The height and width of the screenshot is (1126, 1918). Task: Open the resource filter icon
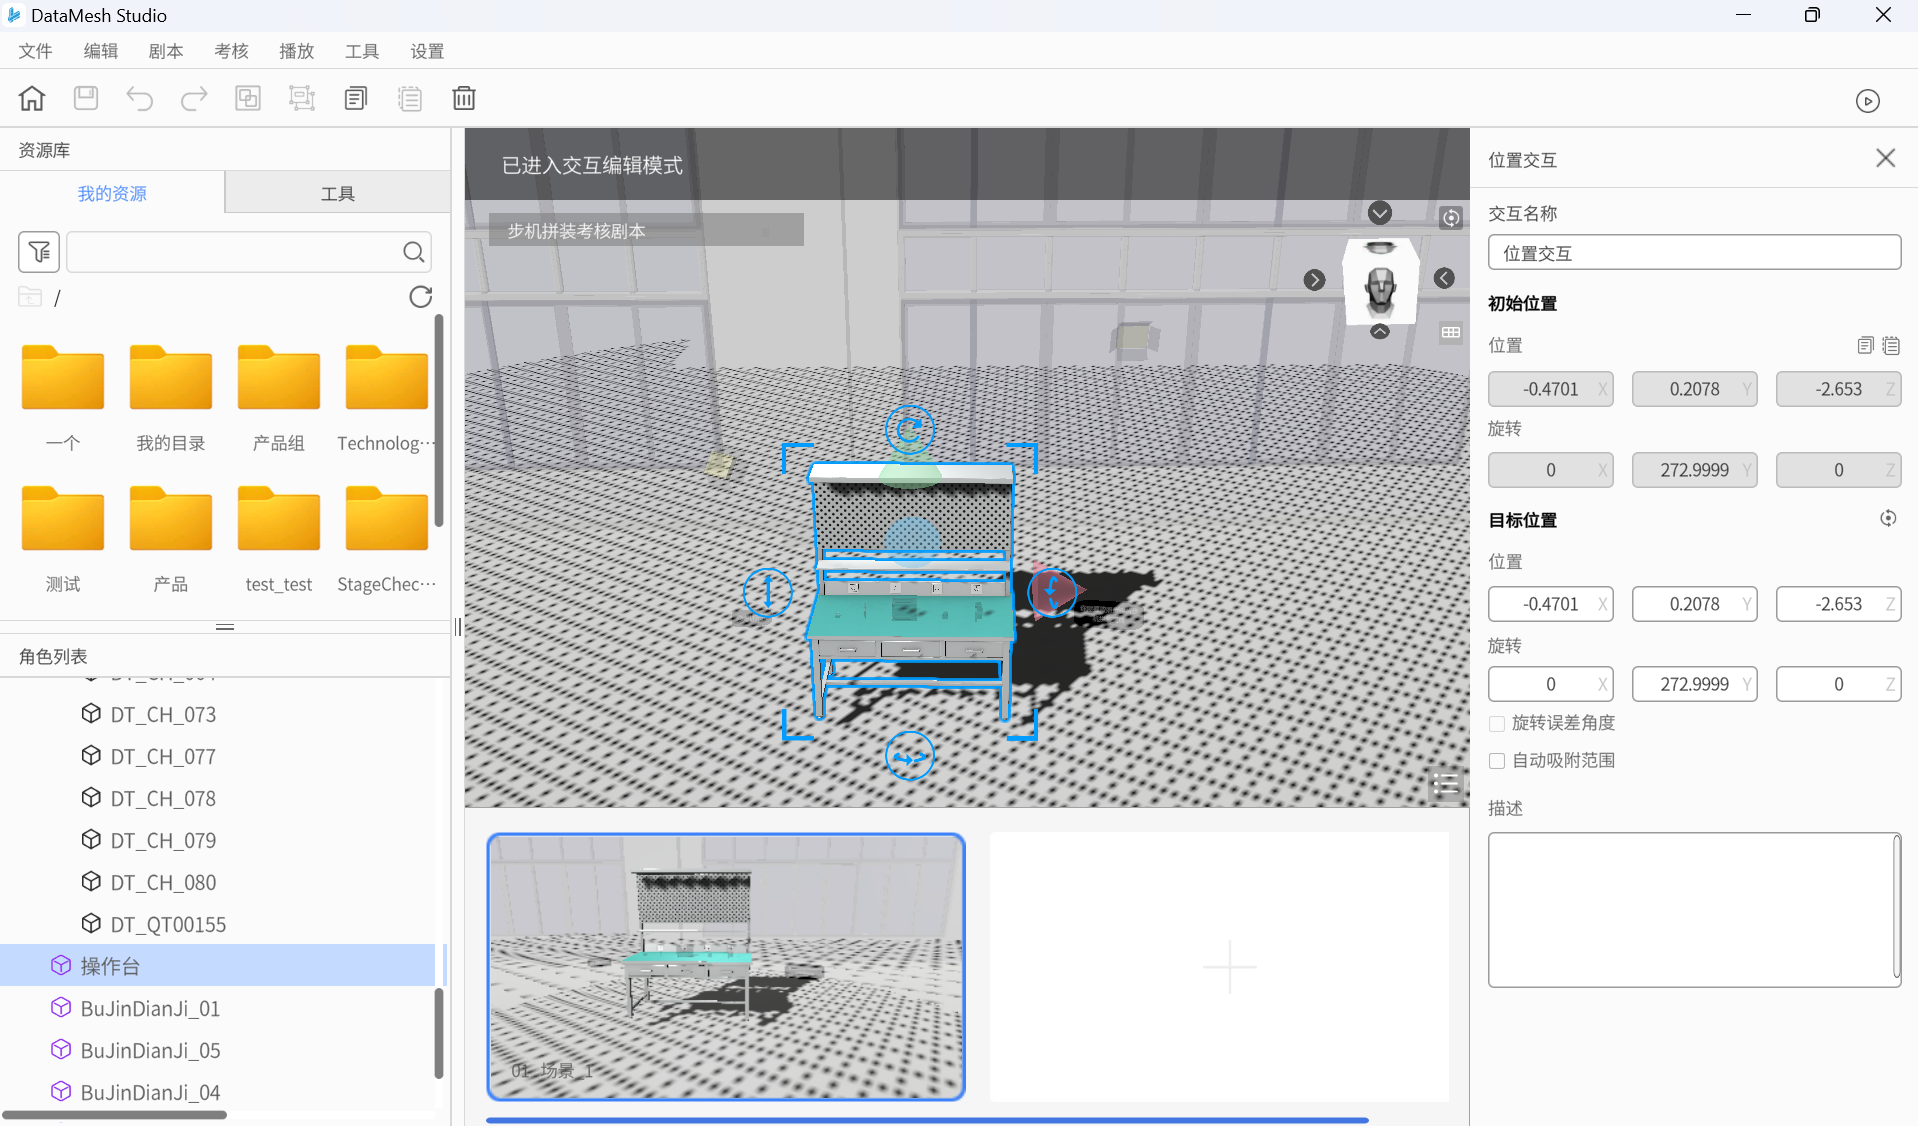pos(39,252)
